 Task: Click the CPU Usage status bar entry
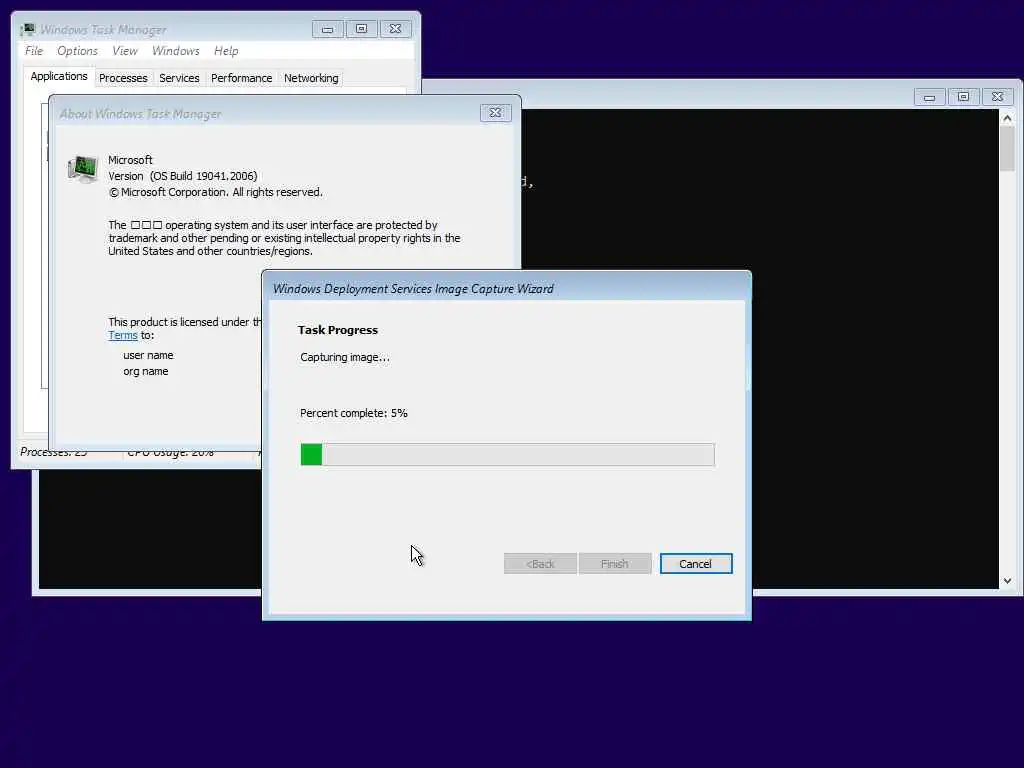pos(170,452)
